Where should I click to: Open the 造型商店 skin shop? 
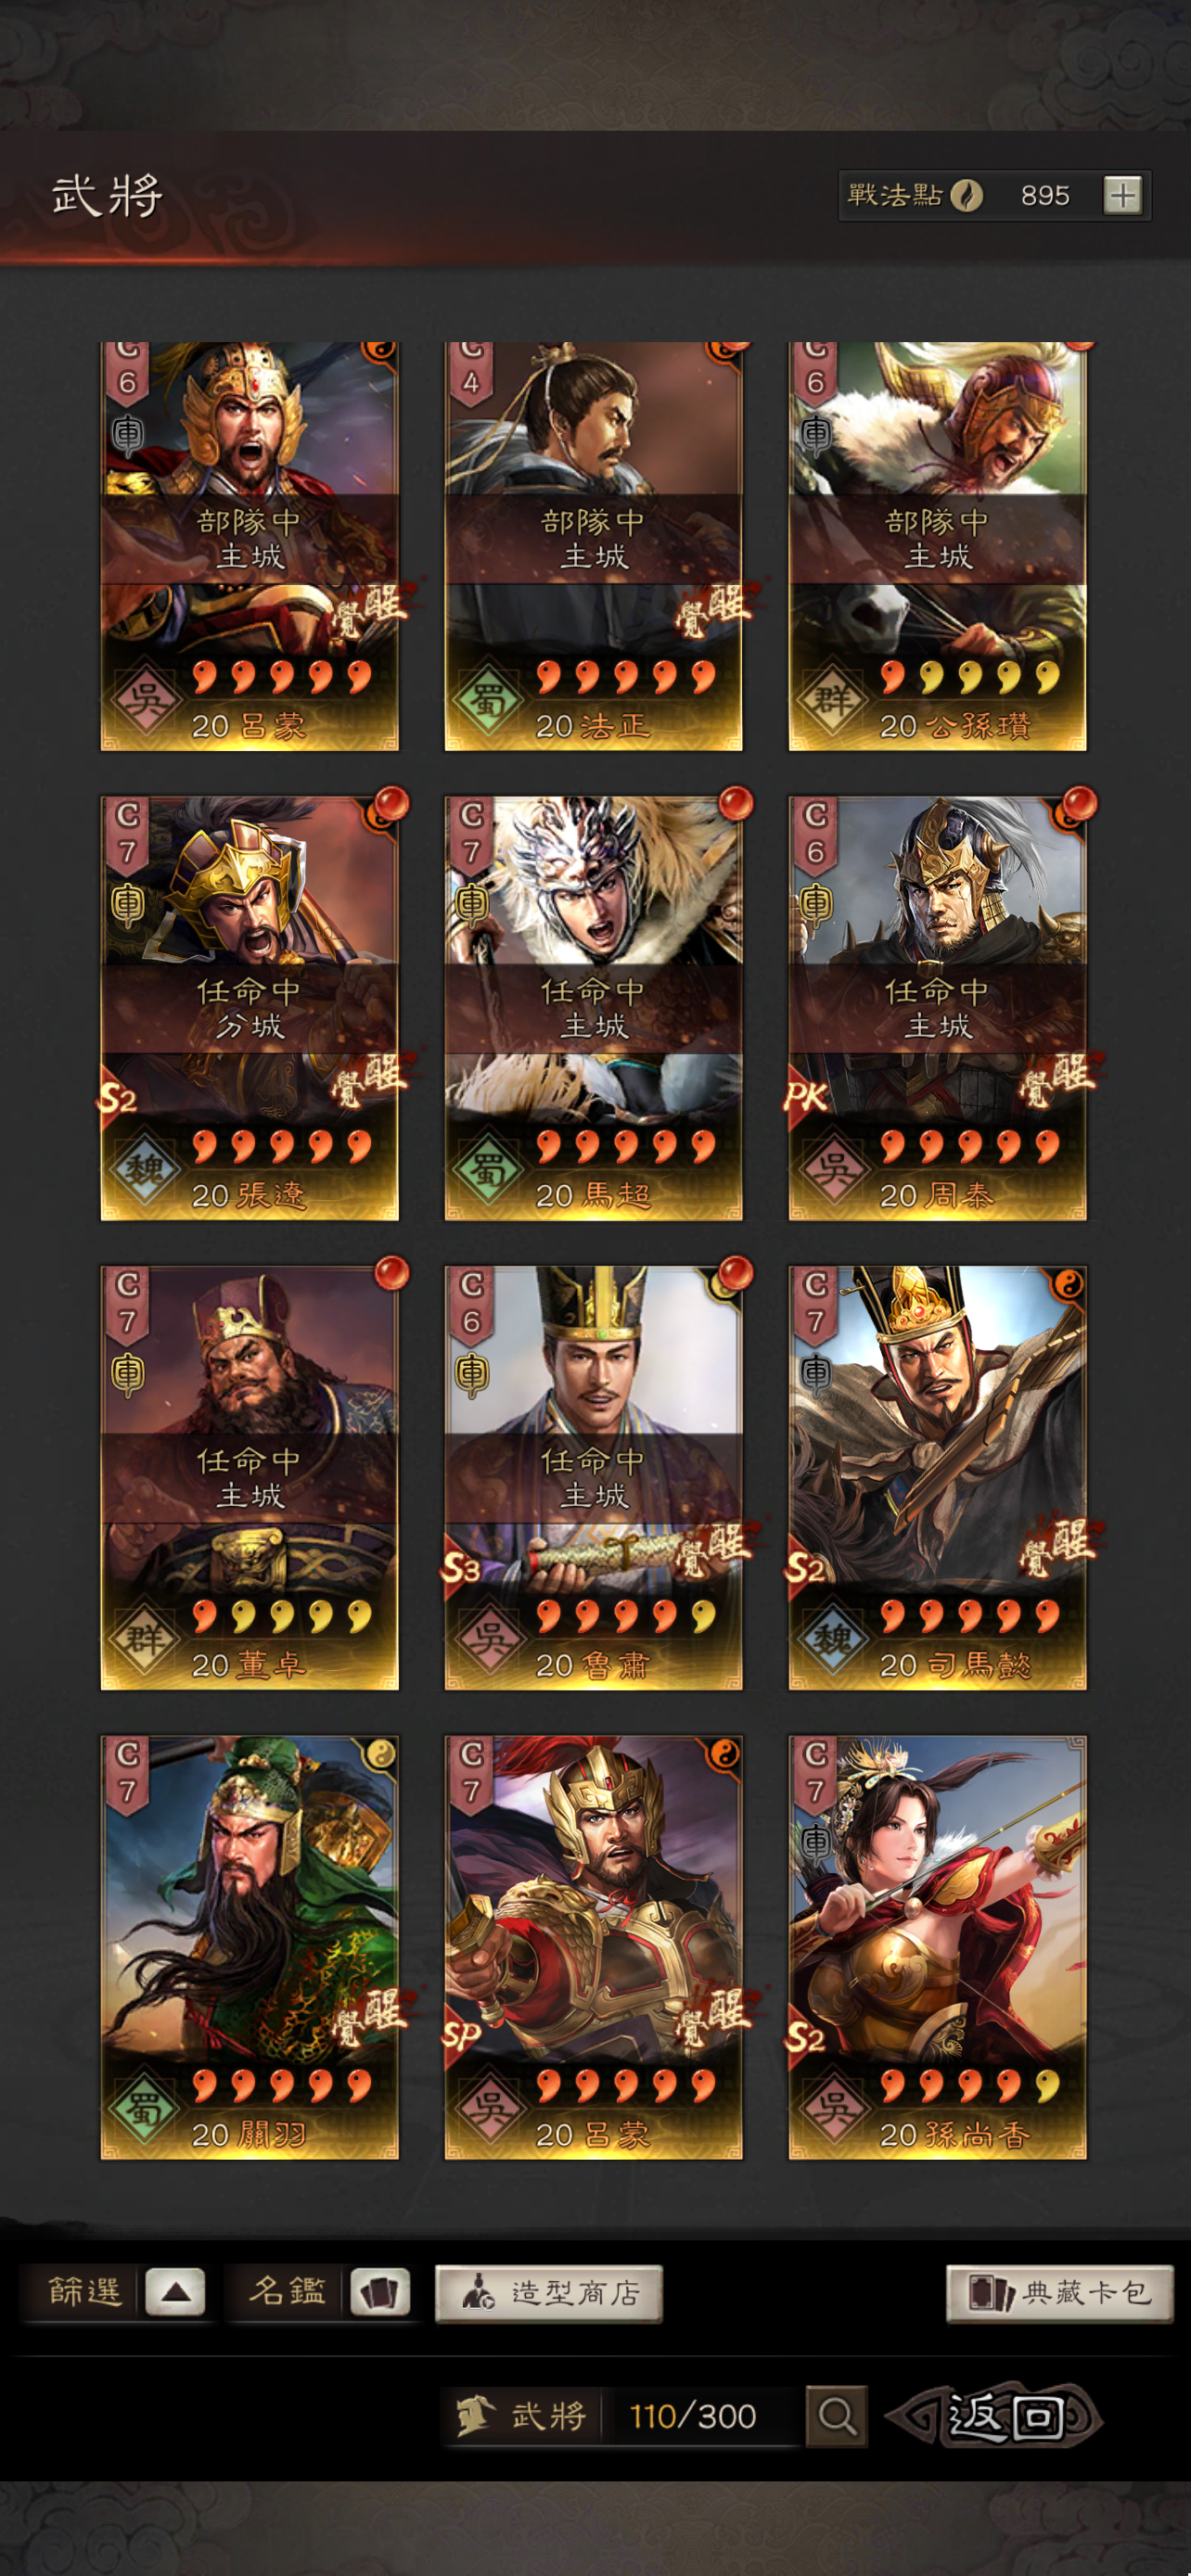pos(548,2292)
